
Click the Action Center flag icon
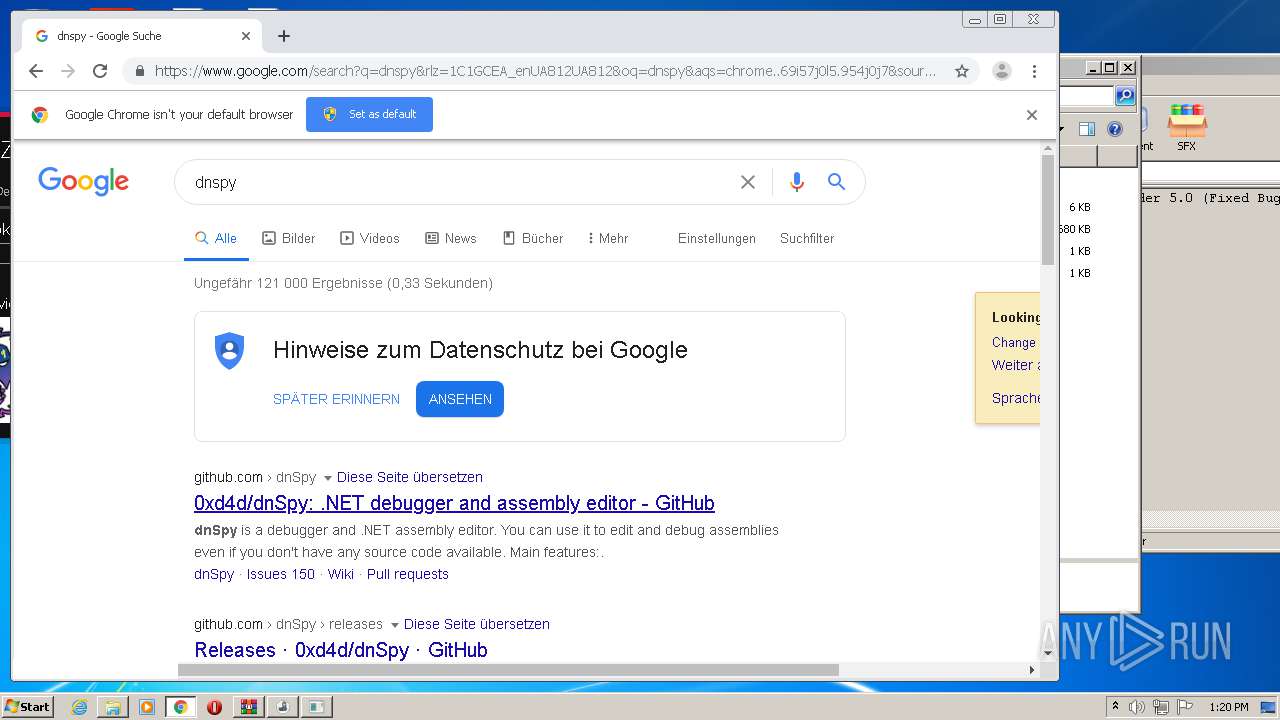(1186, 707)
